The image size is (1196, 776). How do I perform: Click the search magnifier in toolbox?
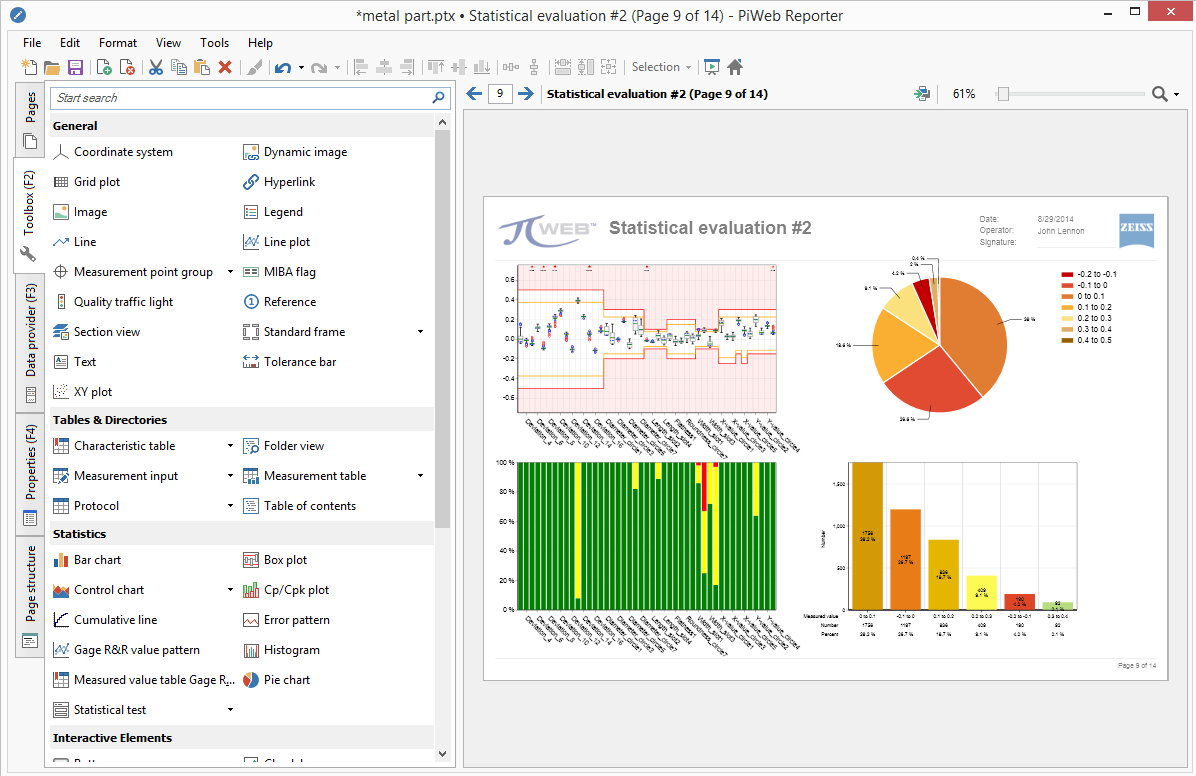click(438, 98)
